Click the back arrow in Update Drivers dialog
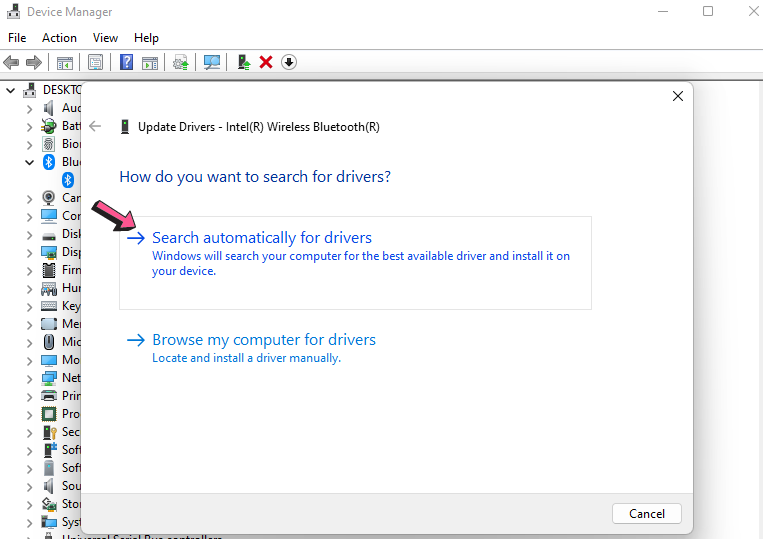 [x=95, y=126]
